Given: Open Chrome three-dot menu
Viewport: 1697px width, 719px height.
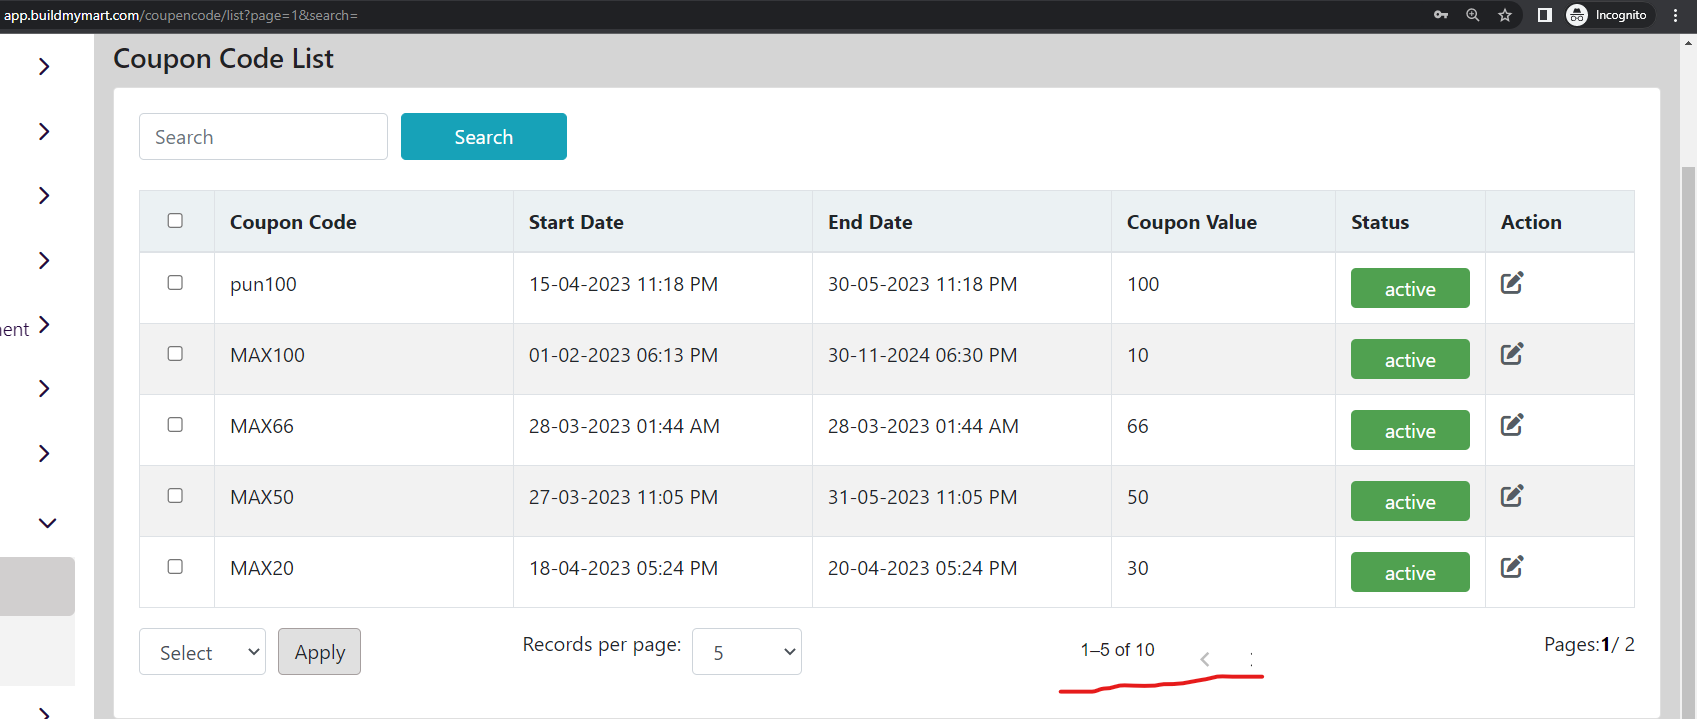Looking at the screenshot, I should click(x=1676, y=15).
